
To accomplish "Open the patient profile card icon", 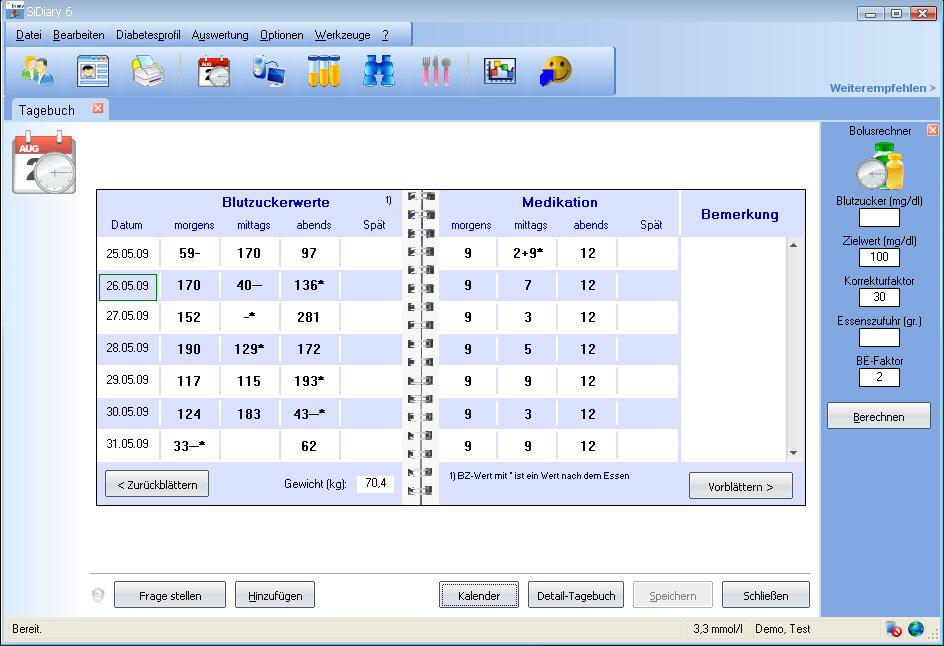I will [93, 71].
